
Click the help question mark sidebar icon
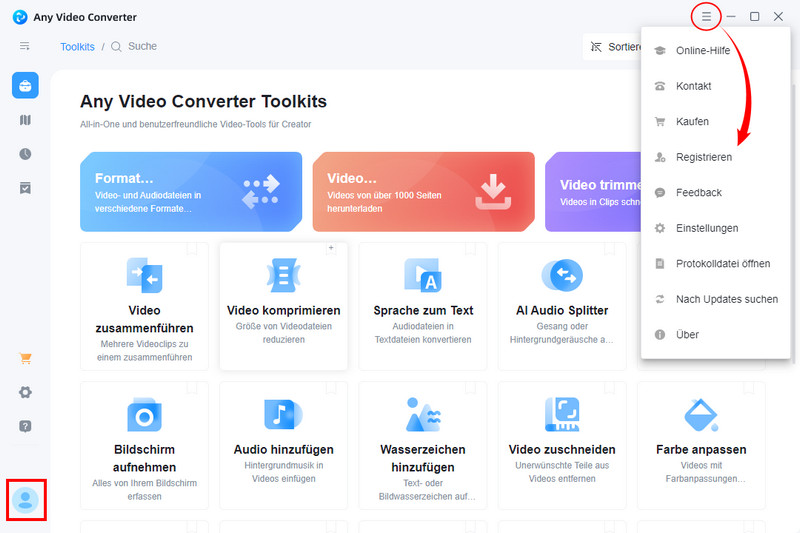coord(25,426)
